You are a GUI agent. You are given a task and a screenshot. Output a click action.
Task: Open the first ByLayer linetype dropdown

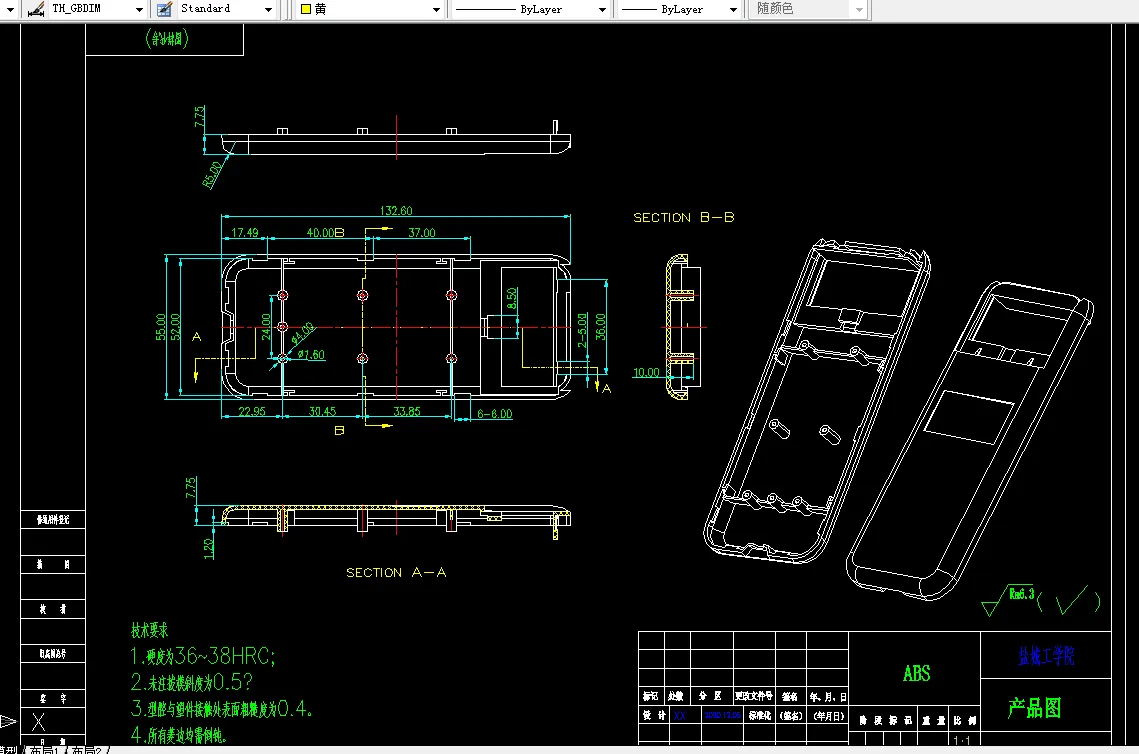(x=602, y=9)
